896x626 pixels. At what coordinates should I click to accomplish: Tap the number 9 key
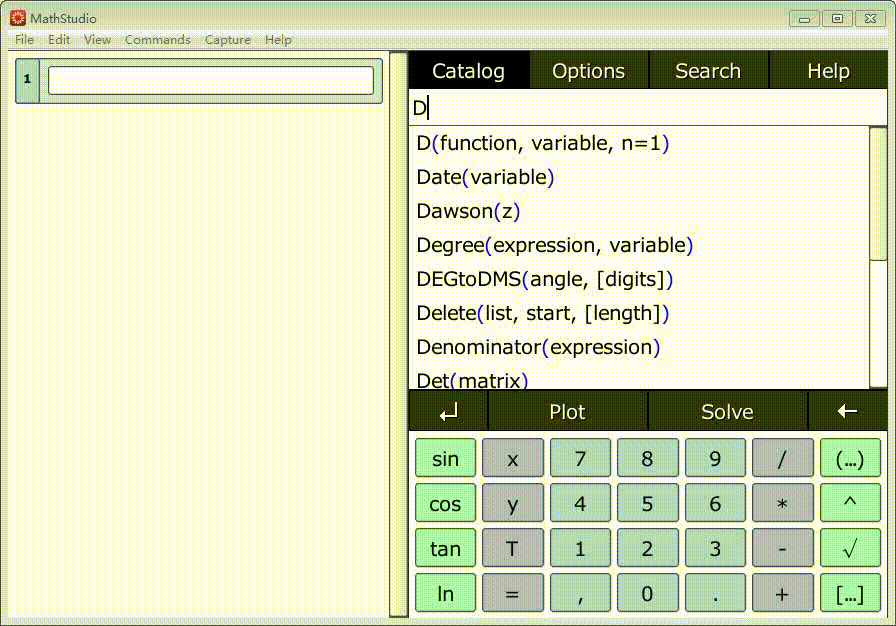[715, 458]
